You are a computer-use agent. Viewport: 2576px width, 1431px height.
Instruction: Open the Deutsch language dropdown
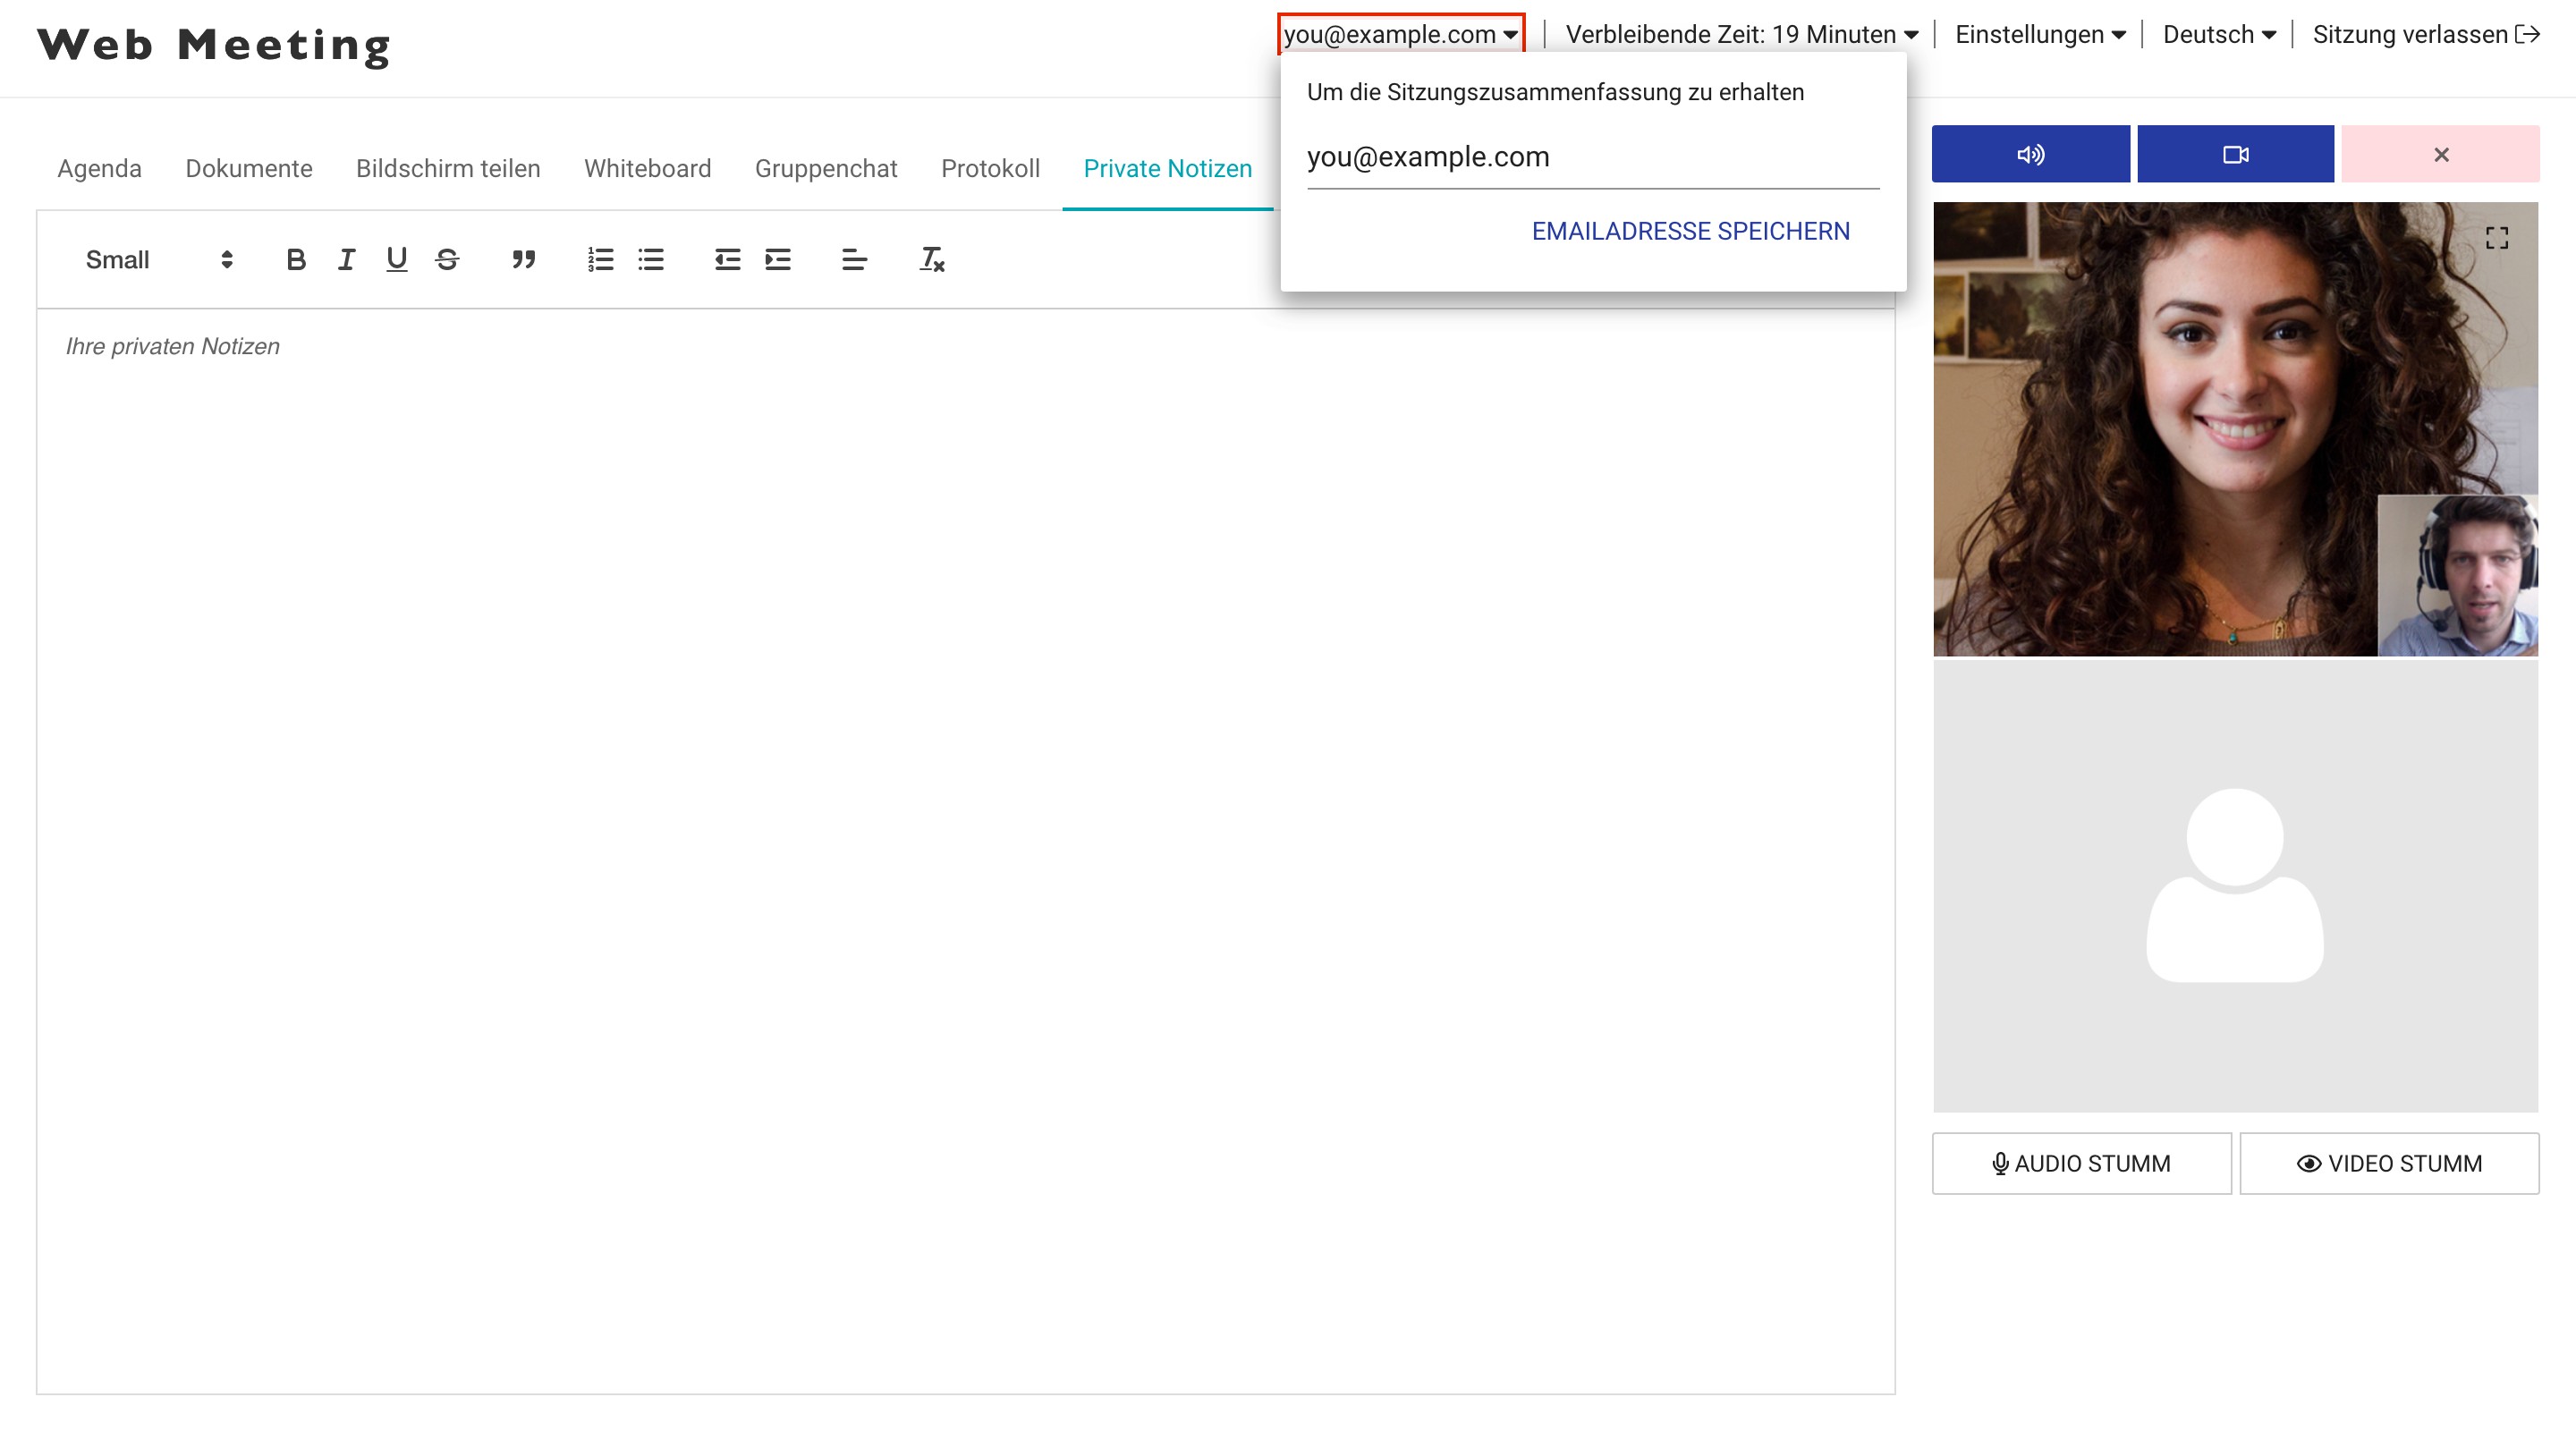(2219, 35)
